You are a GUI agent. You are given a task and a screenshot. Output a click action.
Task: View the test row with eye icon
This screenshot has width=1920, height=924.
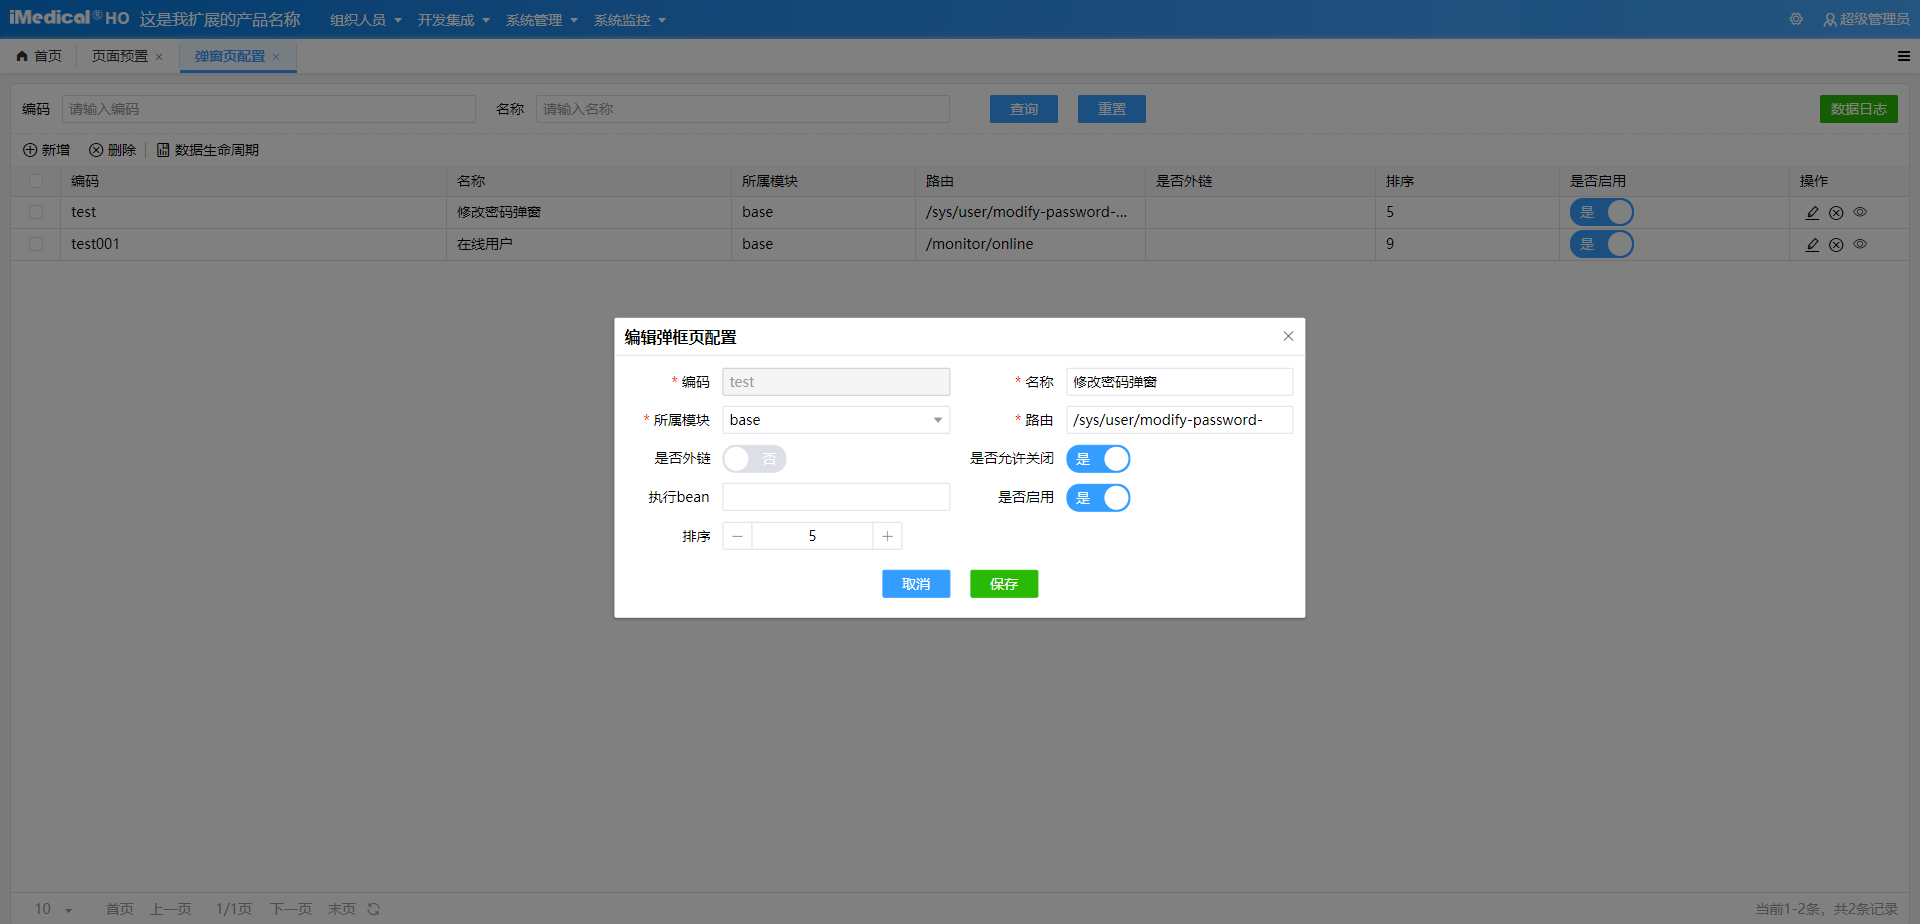[x=1860, y=212]
